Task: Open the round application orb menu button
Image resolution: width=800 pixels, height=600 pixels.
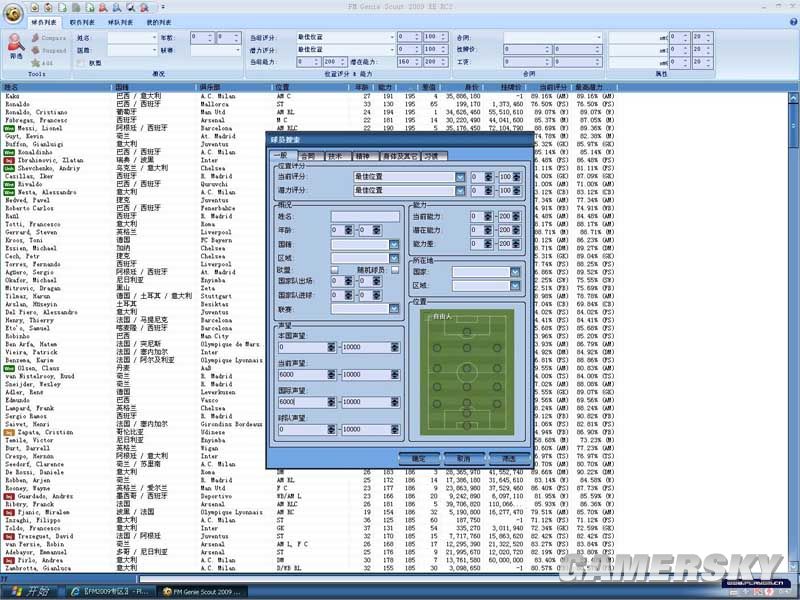Action: coord(13,13)
